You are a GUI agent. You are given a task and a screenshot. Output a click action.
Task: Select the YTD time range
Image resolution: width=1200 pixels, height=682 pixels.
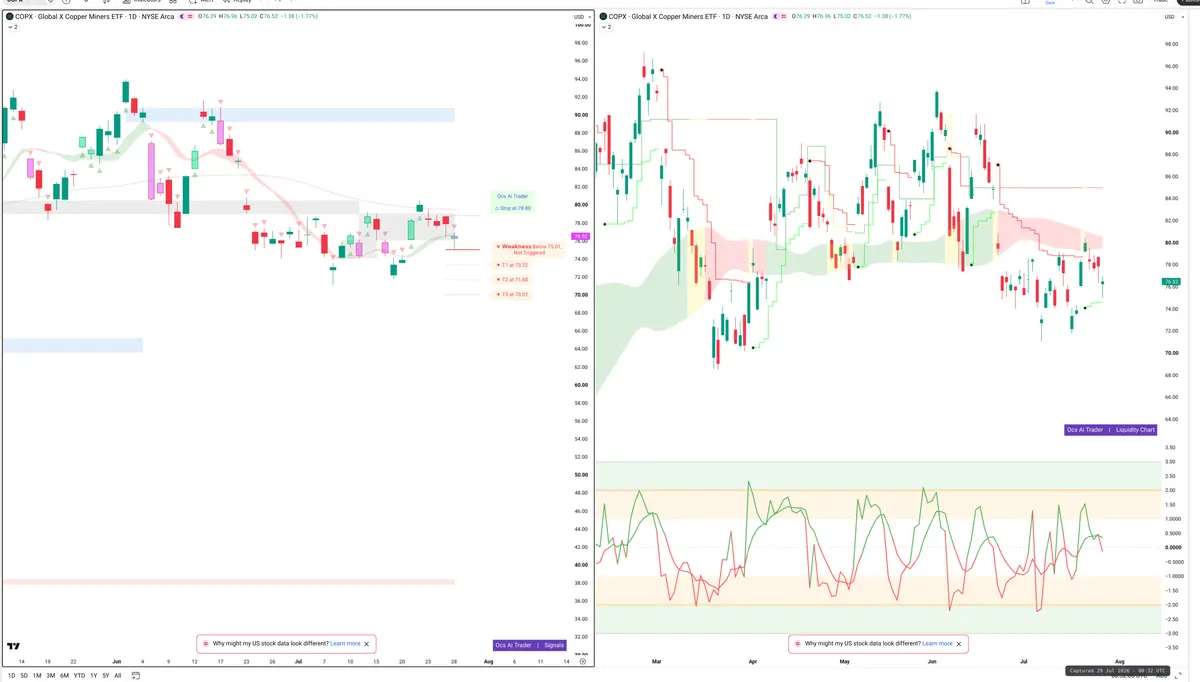pyautogui.click(x=79, y=676)
